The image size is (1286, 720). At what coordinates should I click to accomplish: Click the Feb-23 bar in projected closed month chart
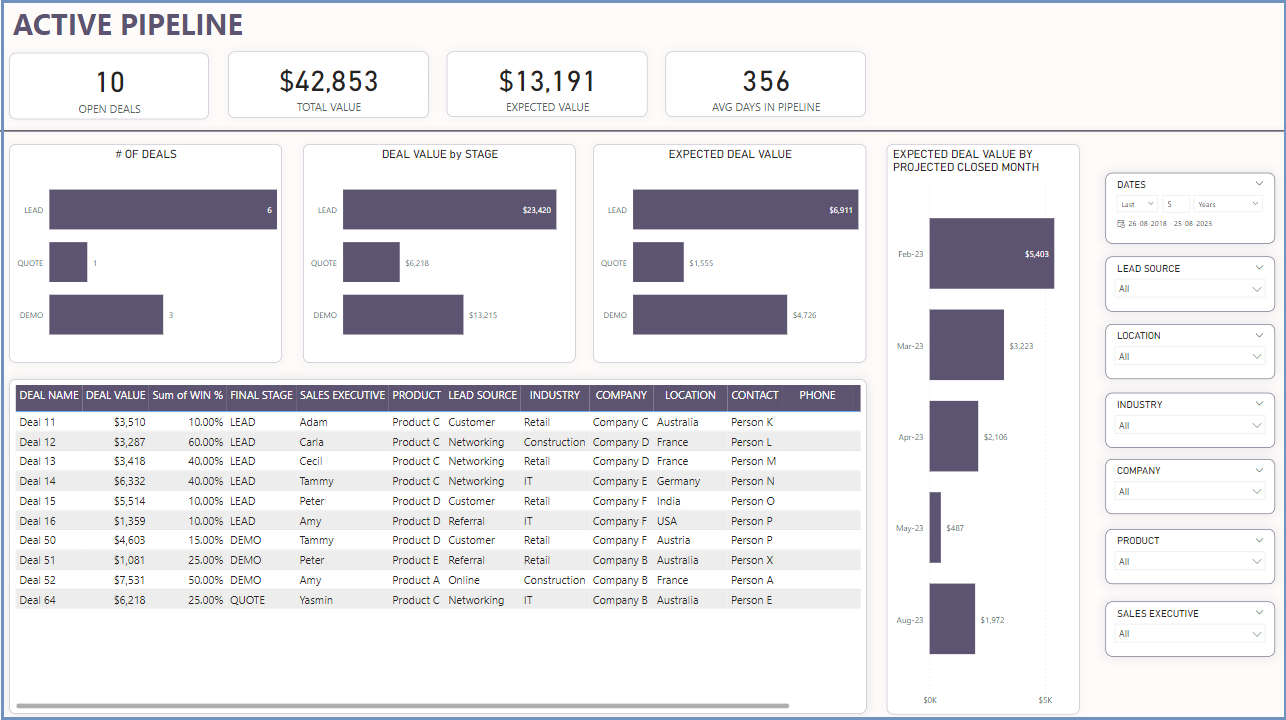point(990,253)
